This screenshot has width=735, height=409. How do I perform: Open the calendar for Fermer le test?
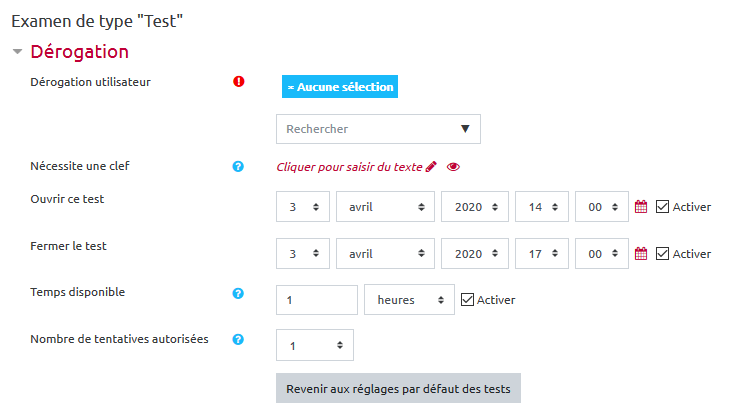click(x=642, y=254)
